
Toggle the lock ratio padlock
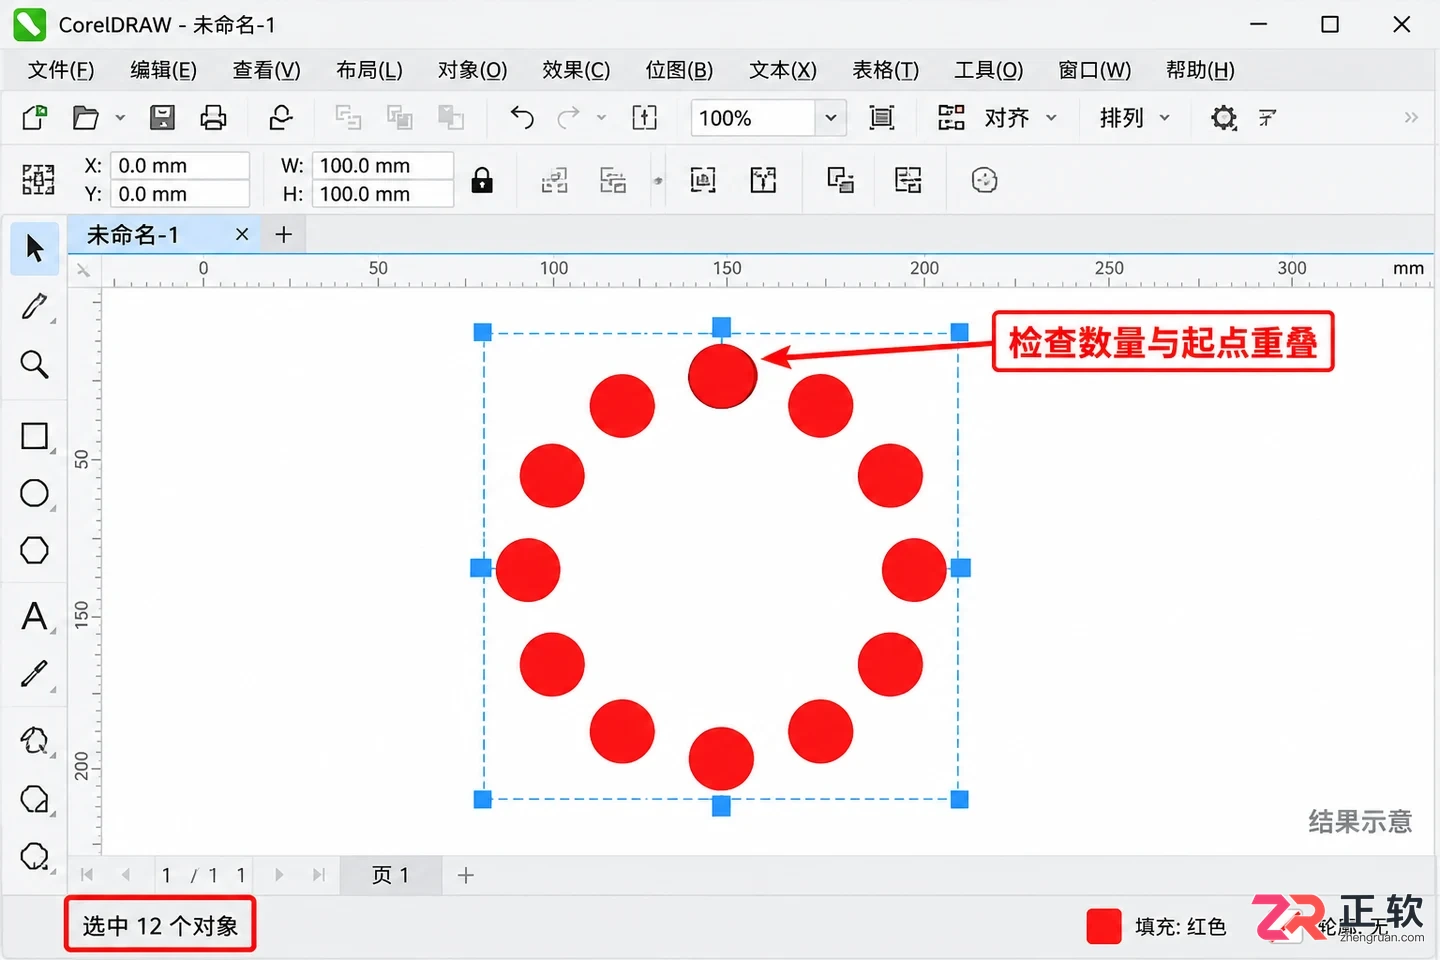482,180
